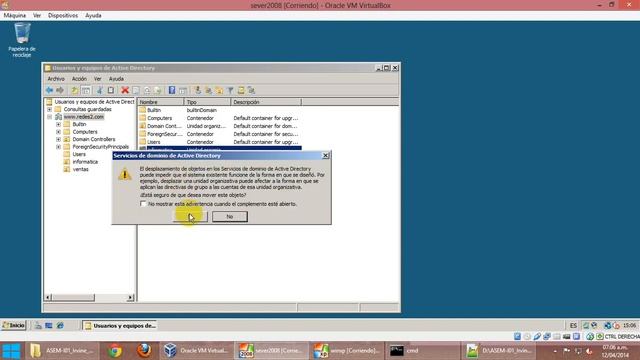Screen dimensions: 640x360
Task: Toggle the Show/Hide console tree icon
Action: click(86, 90)
